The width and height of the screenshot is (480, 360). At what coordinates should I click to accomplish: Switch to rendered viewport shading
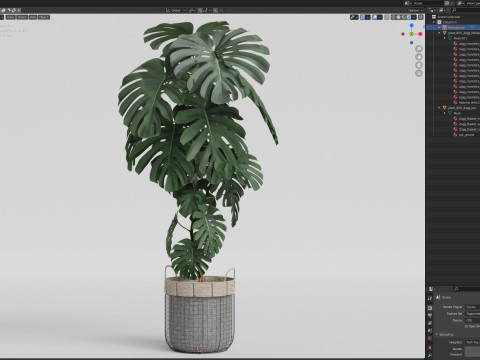(x=409, y=17)
